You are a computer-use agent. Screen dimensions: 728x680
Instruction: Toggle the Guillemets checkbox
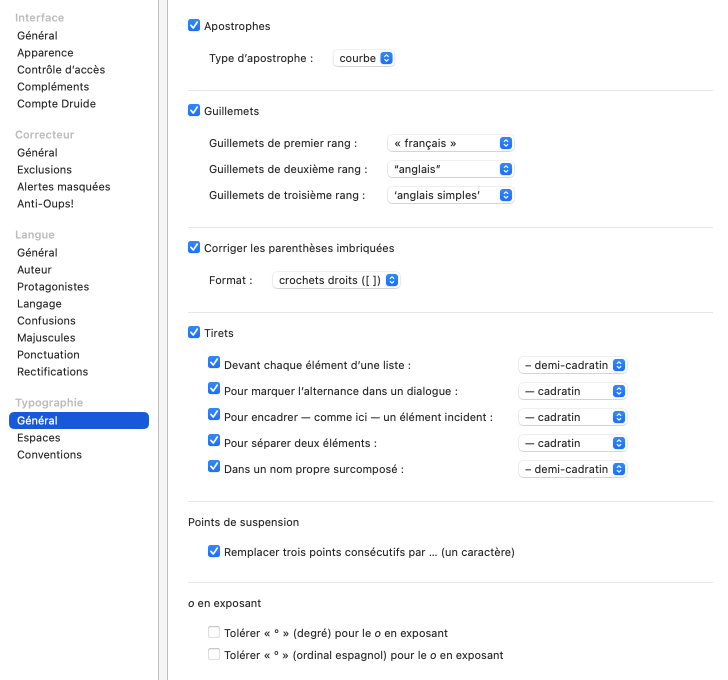point(194,111)
